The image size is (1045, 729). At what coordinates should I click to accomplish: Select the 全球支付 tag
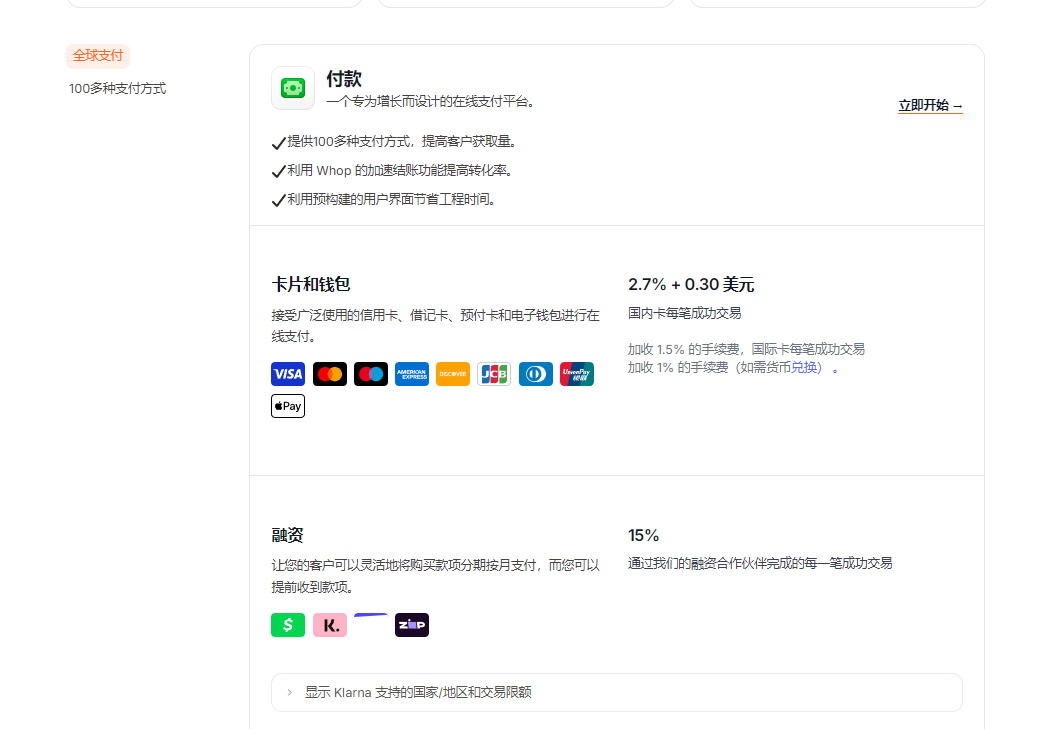(98, 55)
